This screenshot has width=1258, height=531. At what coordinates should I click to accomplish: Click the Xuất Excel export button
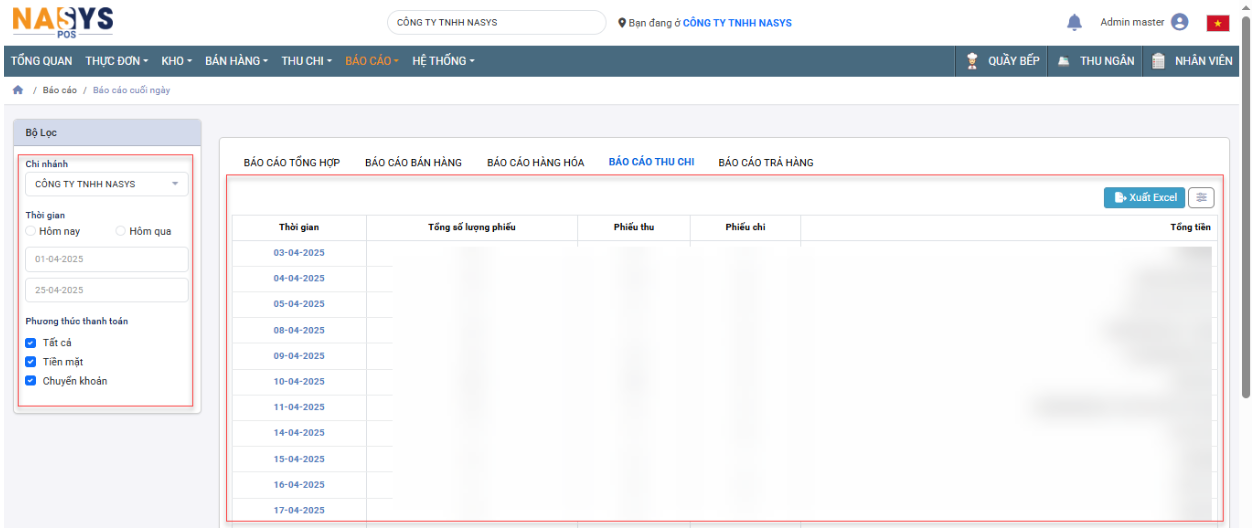[1144, 198]
